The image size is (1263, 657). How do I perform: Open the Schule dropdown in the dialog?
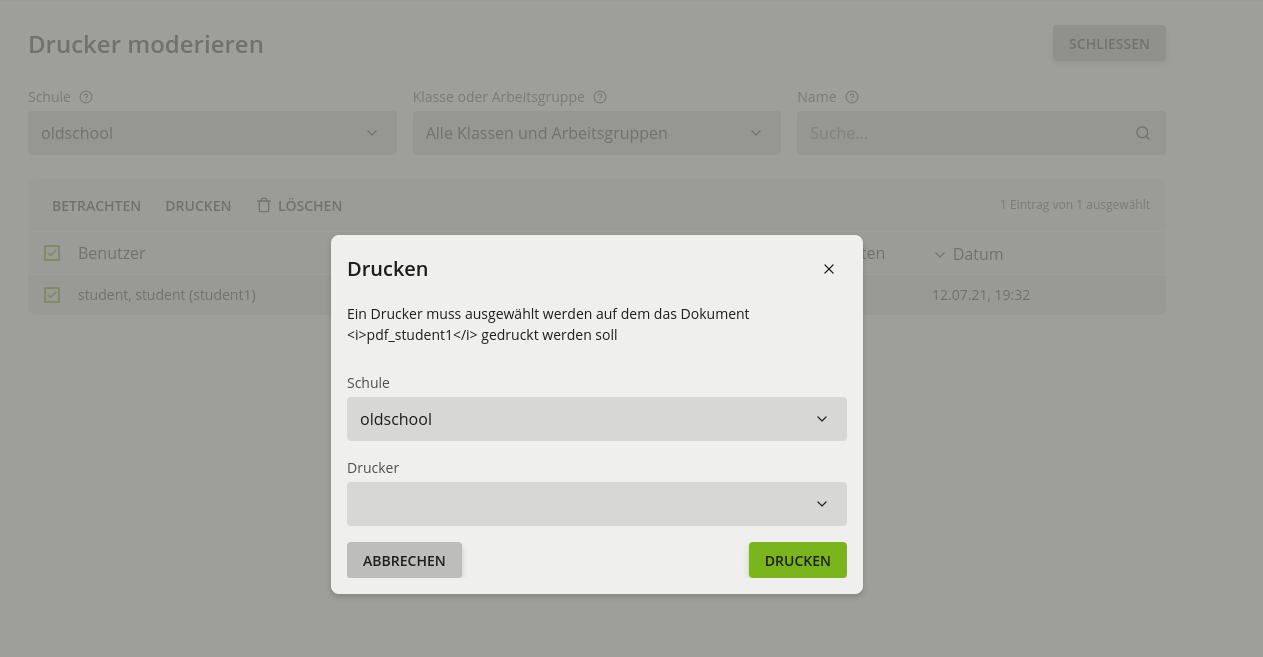(x=596, y=419)
